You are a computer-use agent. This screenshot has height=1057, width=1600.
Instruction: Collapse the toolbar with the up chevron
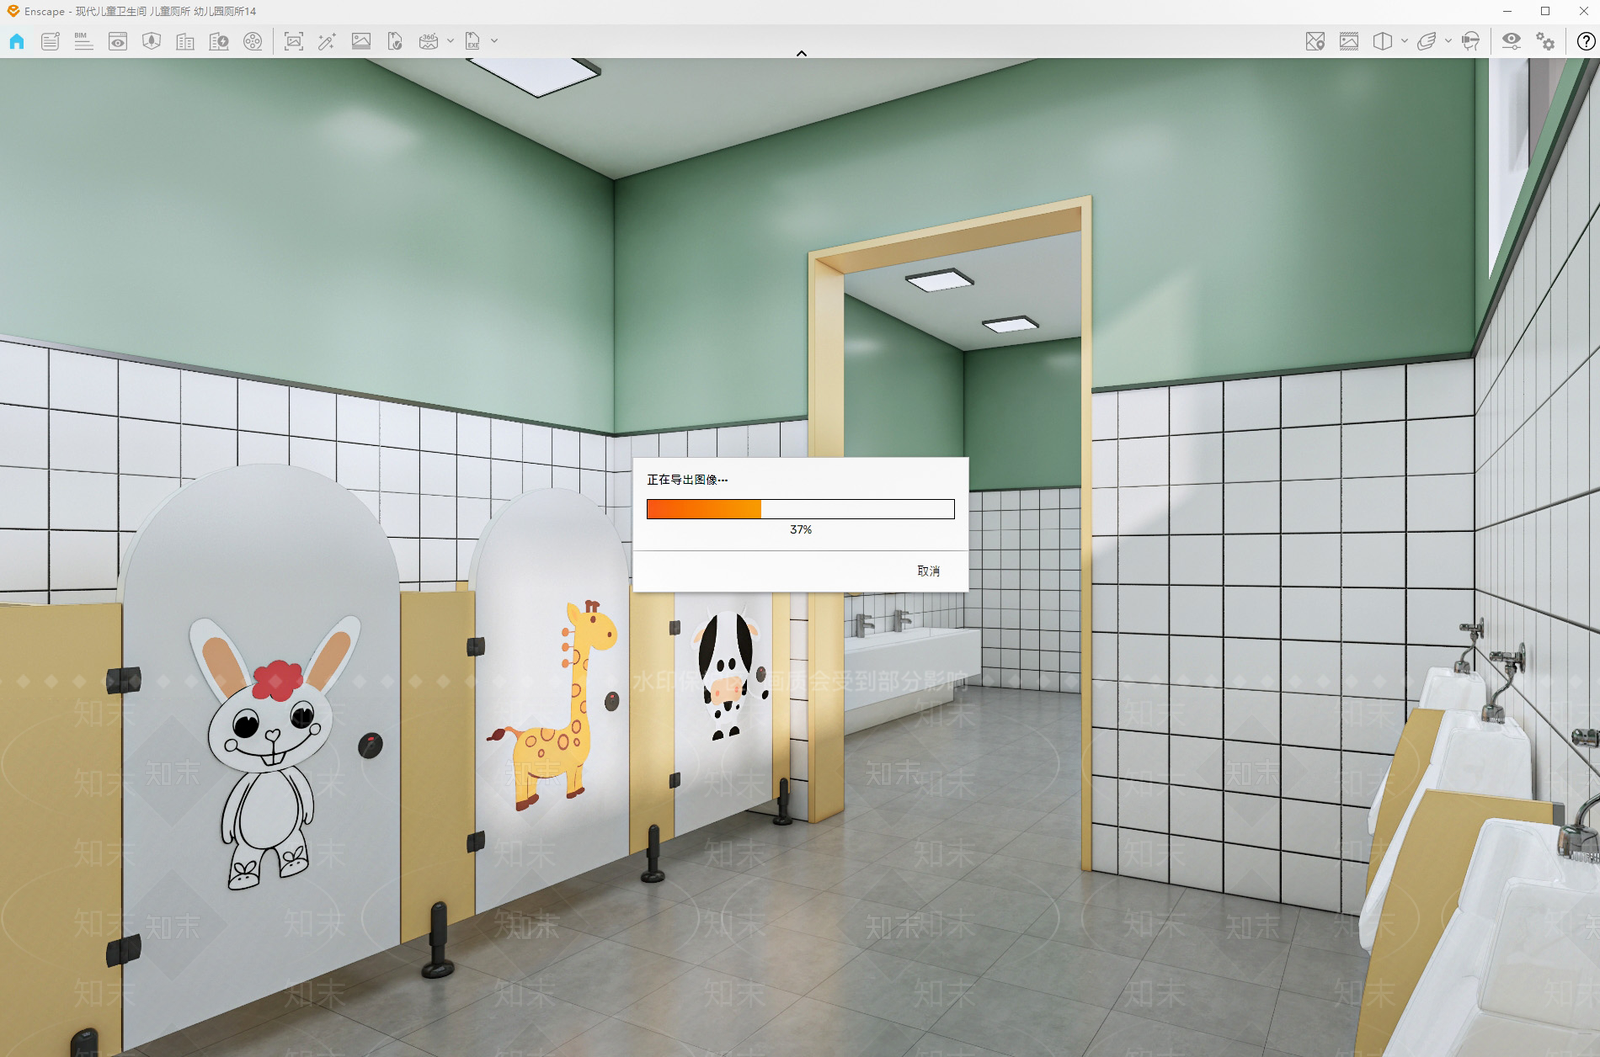tap(801, 53)
